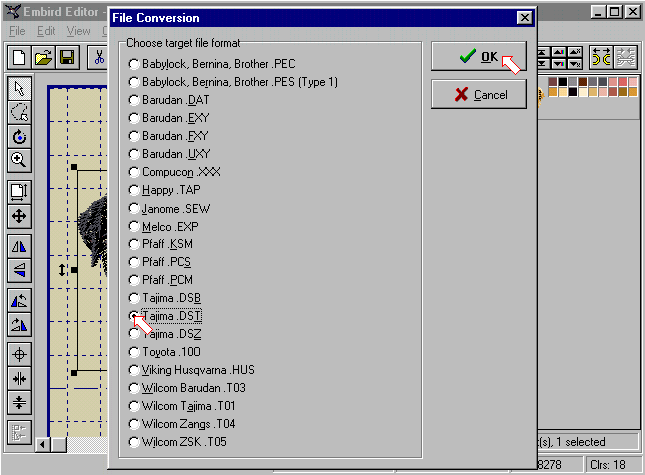Mirror design horizontally with the triangles icon
645x475 pixels.
[x=19, y=247]
